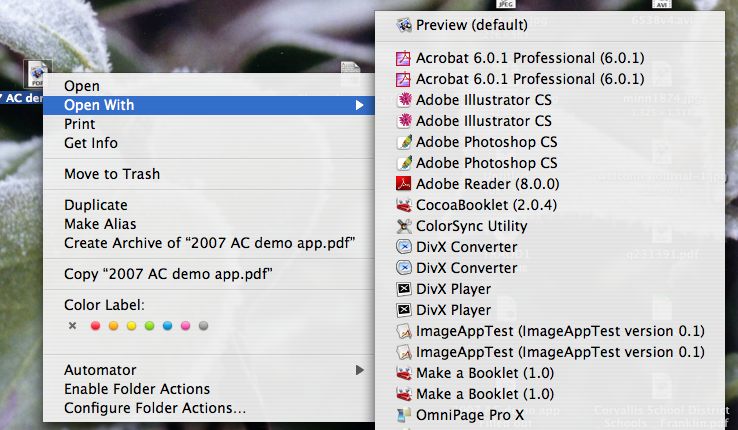The height and width of the screenshot is (430, 738).
Task: Choose CocoaBooklet (2.0.4) from the submenu
Action: (x=550, y=205)
